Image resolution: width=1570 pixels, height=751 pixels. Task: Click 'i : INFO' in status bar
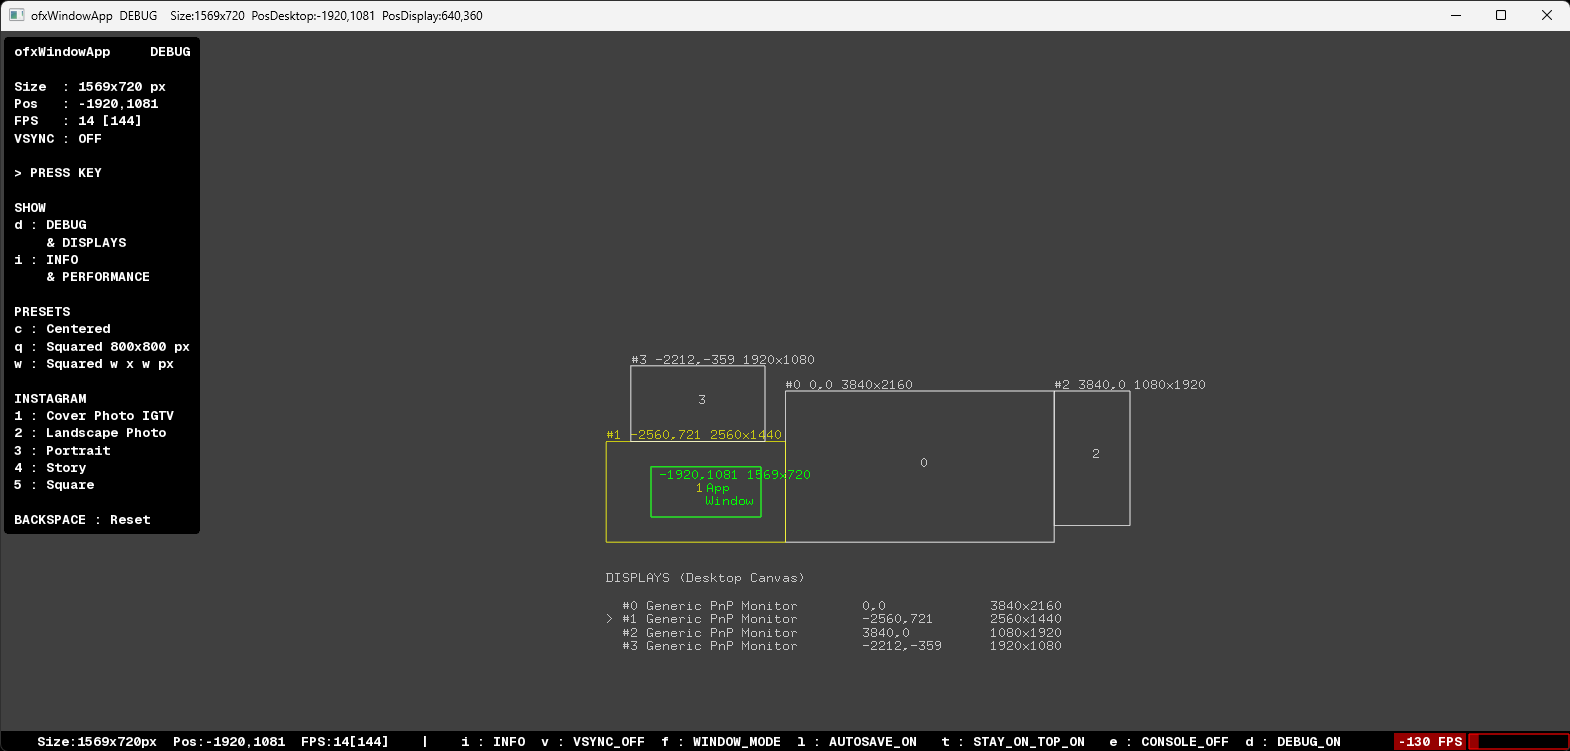click(x=493, y=742)
